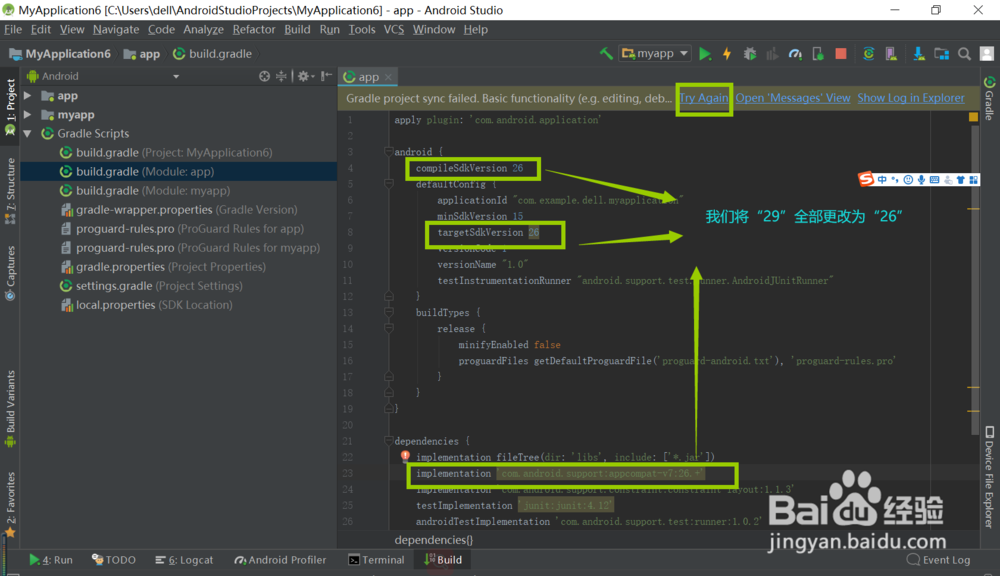Launch Android Profiler from the bottom bar
Viewport: 1000px width, 576px height.
coord(280,560)
